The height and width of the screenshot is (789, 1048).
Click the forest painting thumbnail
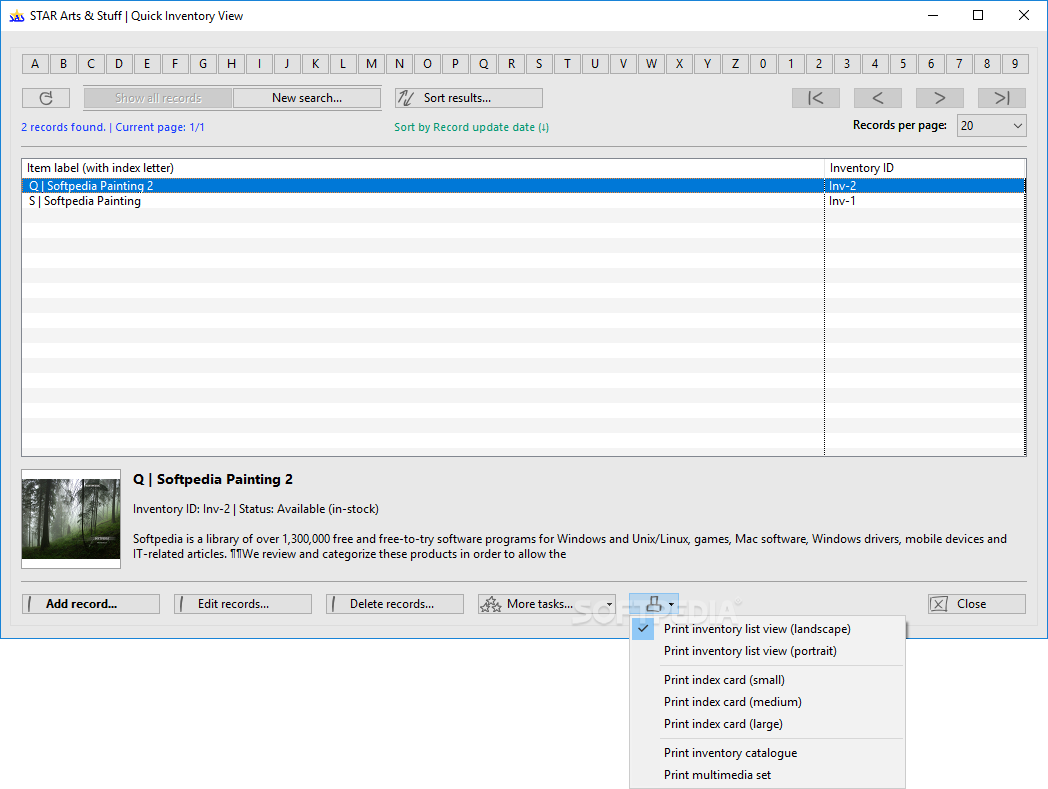coord(71,519)
